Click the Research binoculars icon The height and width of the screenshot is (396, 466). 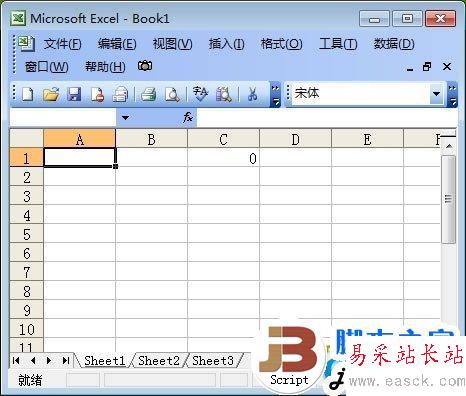click(224, 94)
